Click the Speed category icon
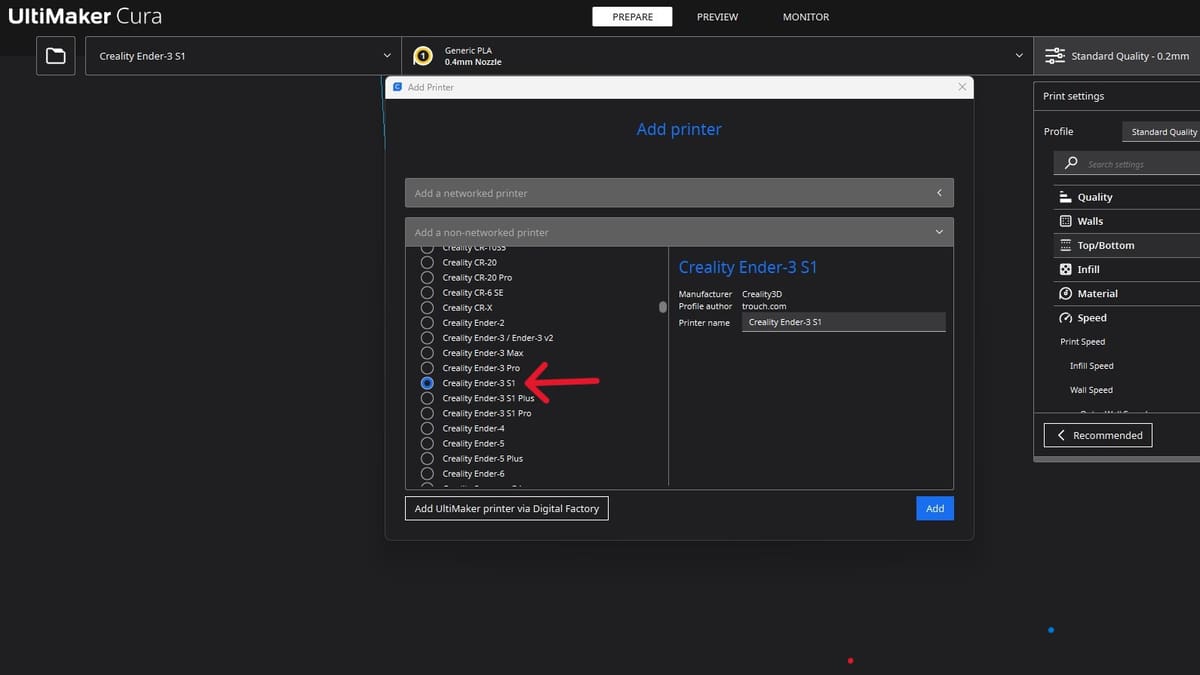The height and width of the screenshot is (675, 1200). [1065, 318]
